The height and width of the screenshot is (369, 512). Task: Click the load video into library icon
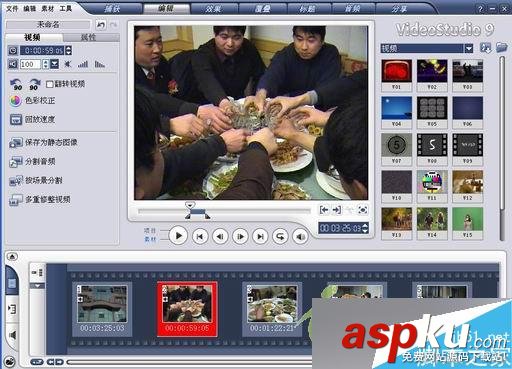pyautogui.click(x=485, y=48)
